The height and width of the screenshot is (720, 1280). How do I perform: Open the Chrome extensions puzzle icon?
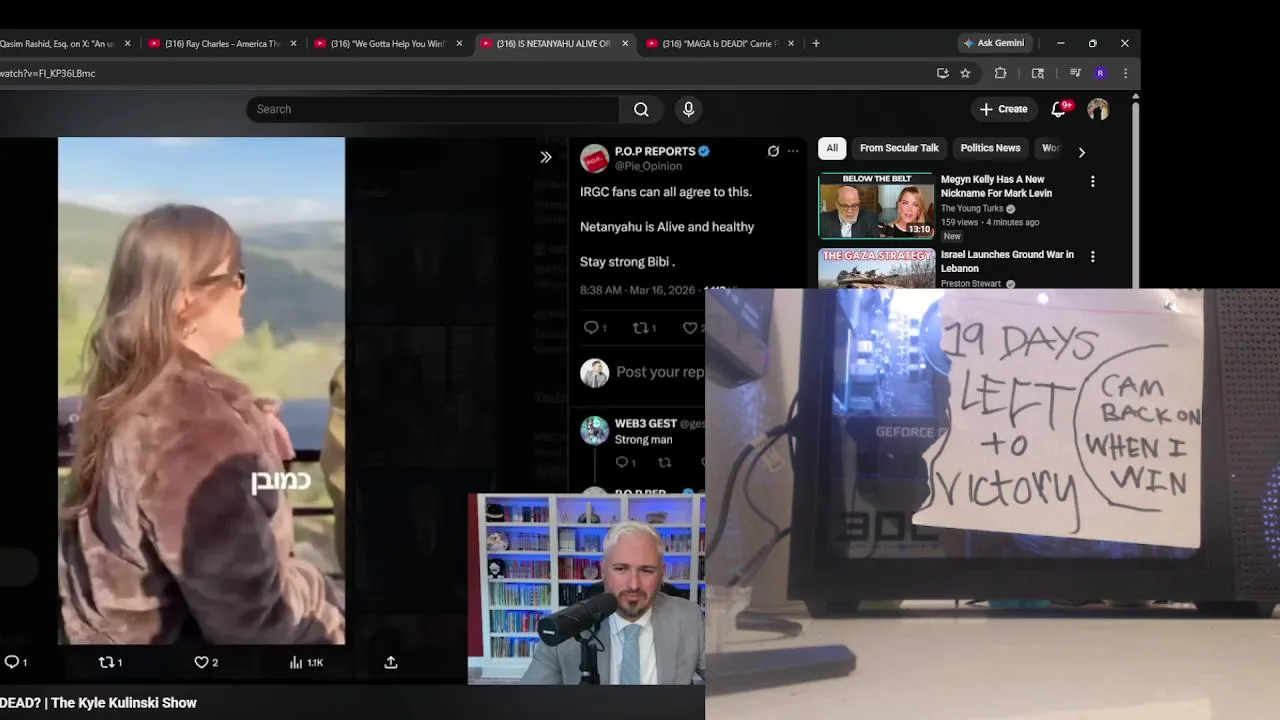1000,73
